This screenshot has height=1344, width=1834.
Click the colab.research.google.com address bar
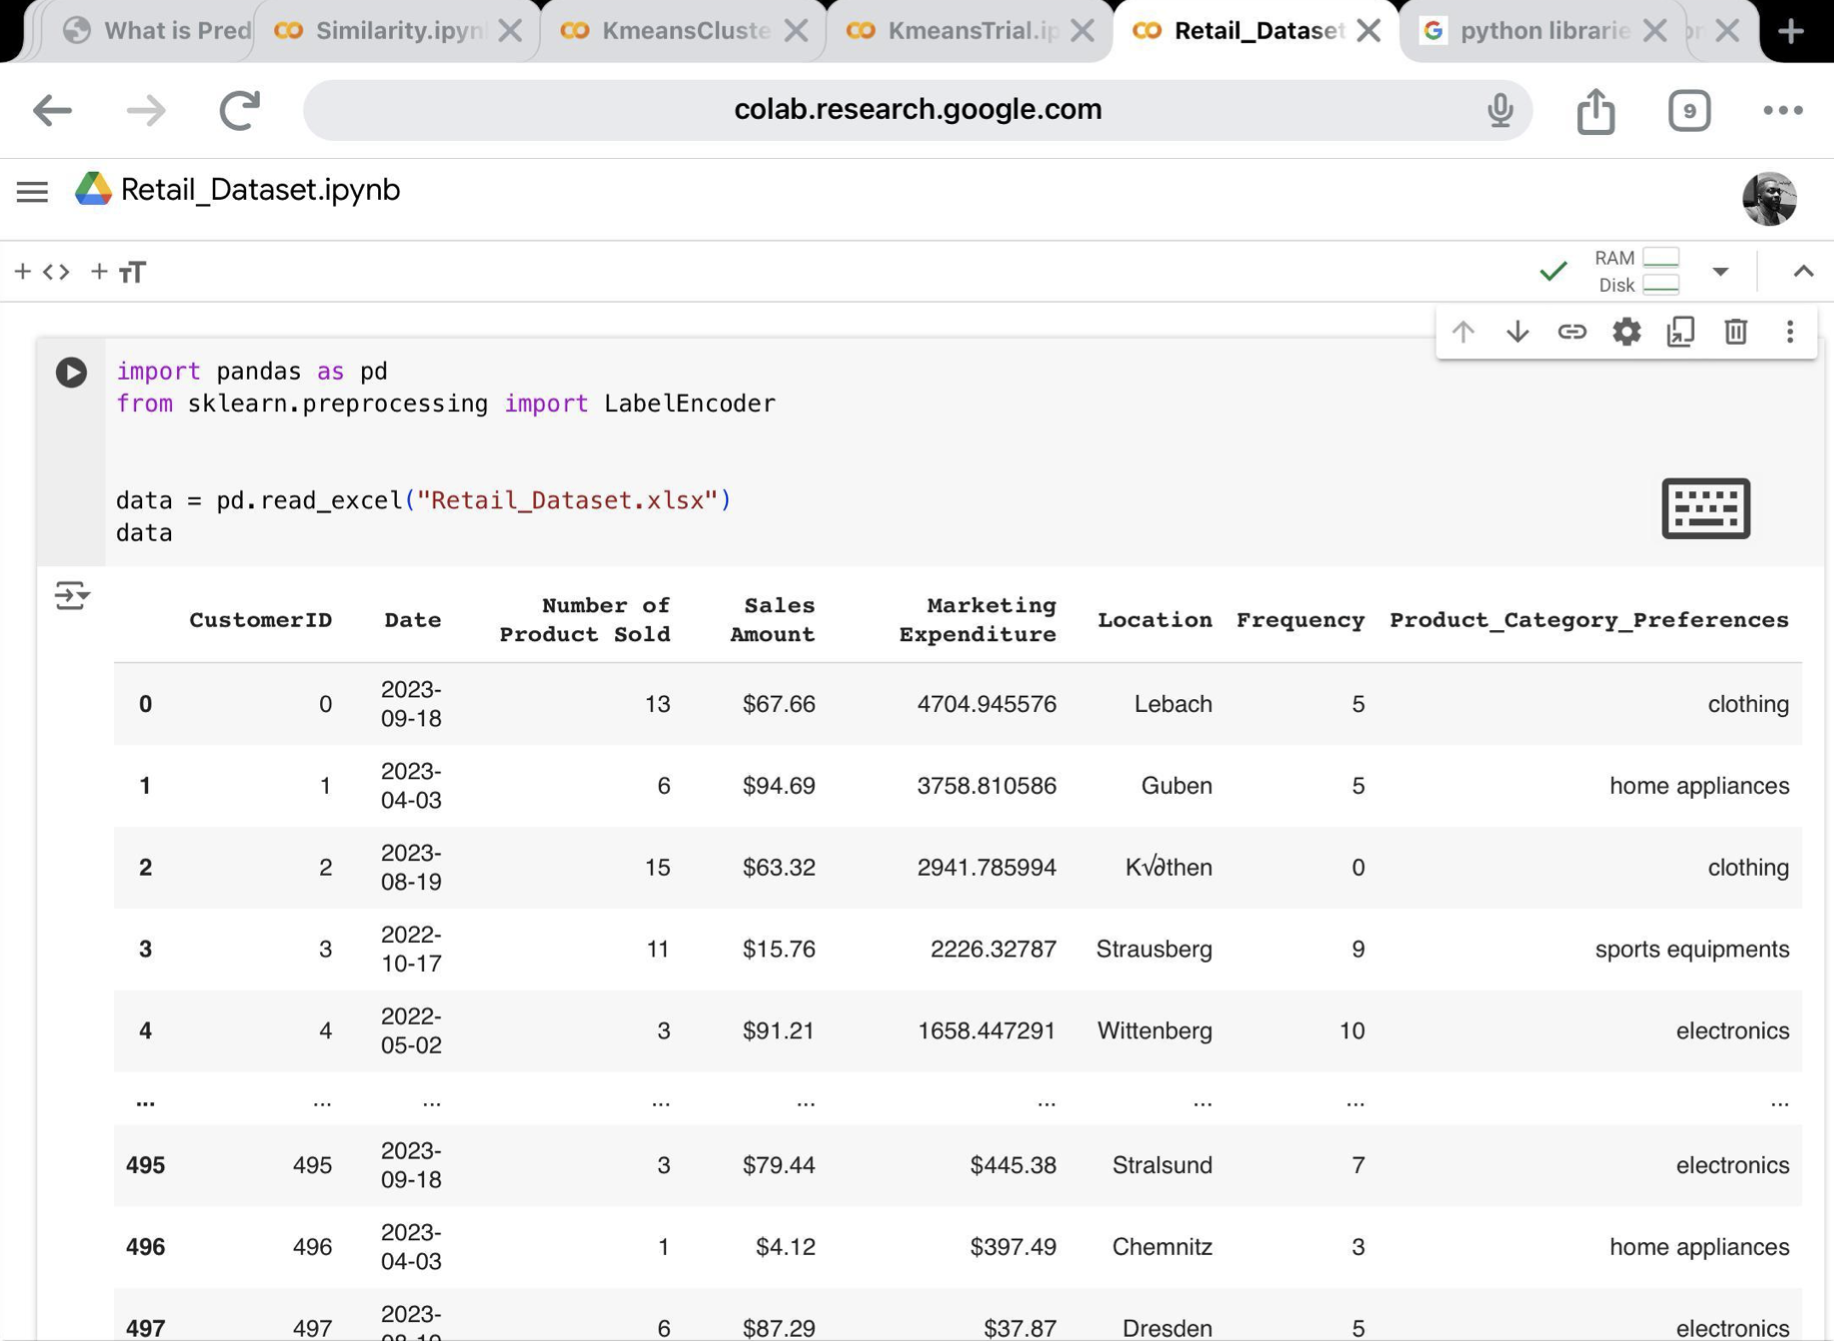[x=916, y=110]
